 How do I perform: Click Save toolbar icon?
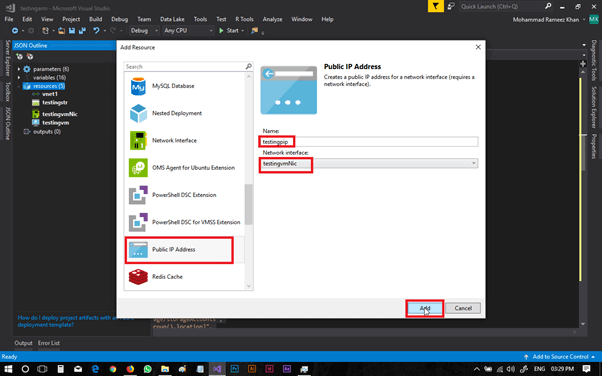72,30
